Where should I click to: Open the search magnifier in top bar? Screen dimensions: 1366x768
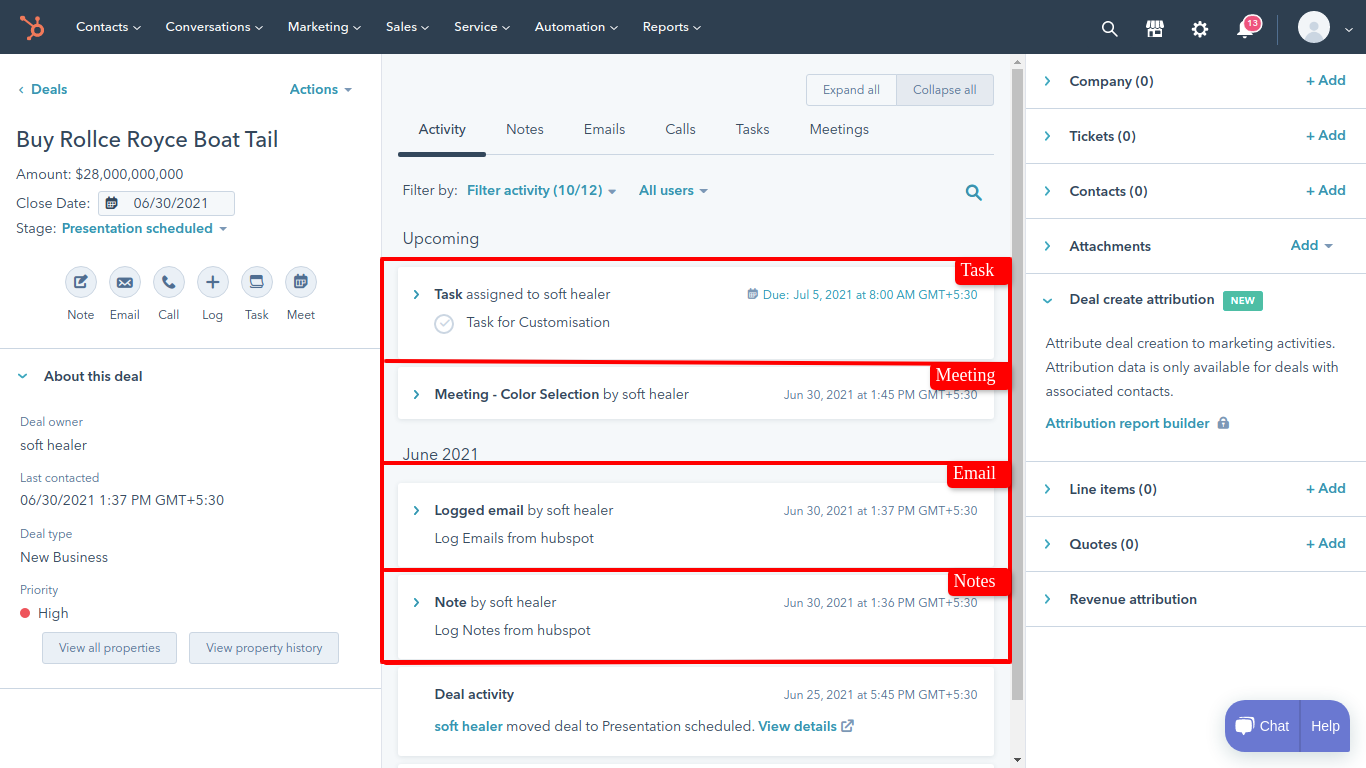coord(1109,28)
